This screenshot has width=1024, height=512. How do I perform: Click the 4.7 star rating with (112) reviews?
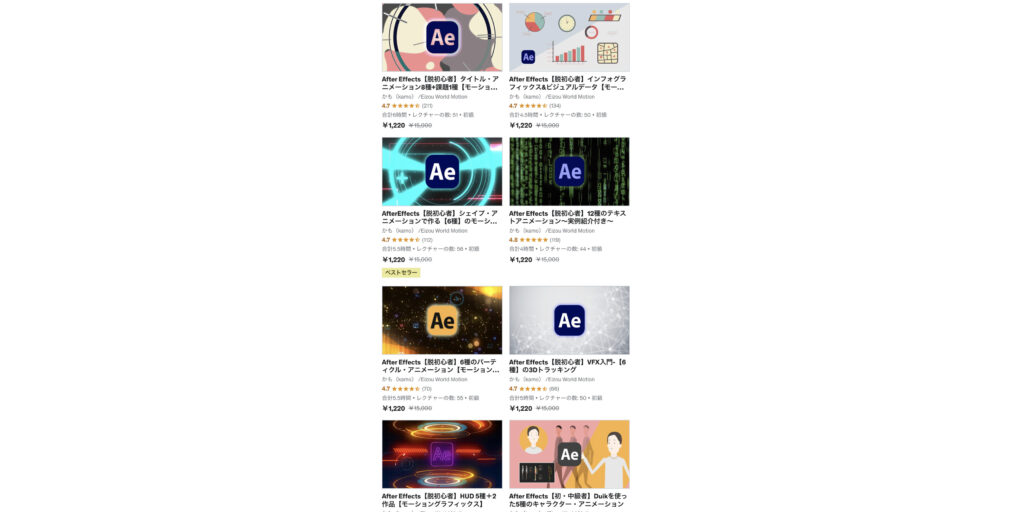[x=407, y=240]
